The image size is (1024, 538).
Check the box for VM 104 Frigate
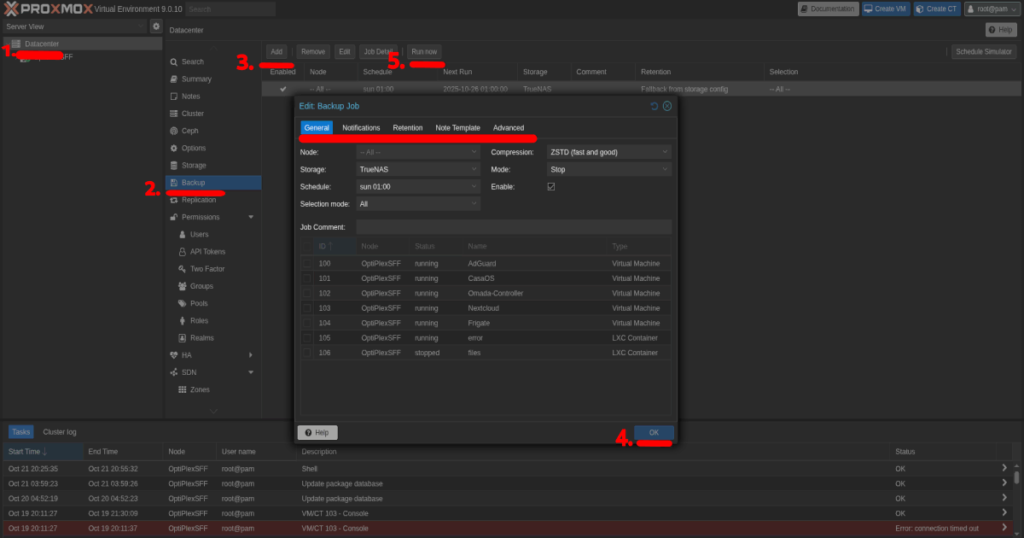[x=307, y=323]
